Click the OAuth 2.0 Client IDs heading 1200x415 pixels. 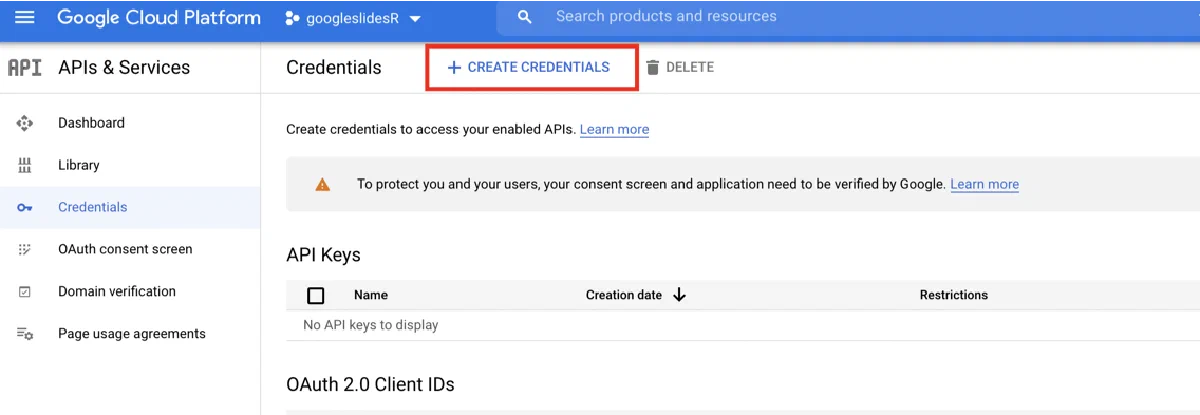[x=370, y=384]
